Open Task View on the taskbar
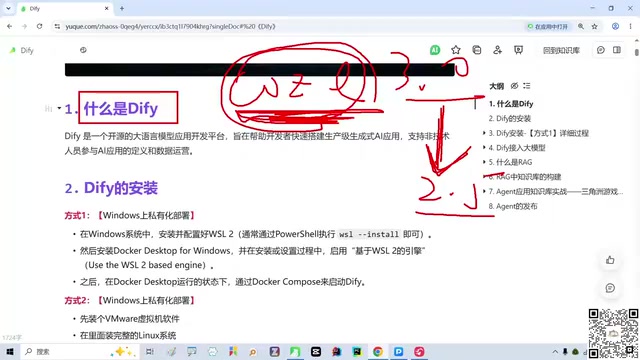 pos(150,351)
